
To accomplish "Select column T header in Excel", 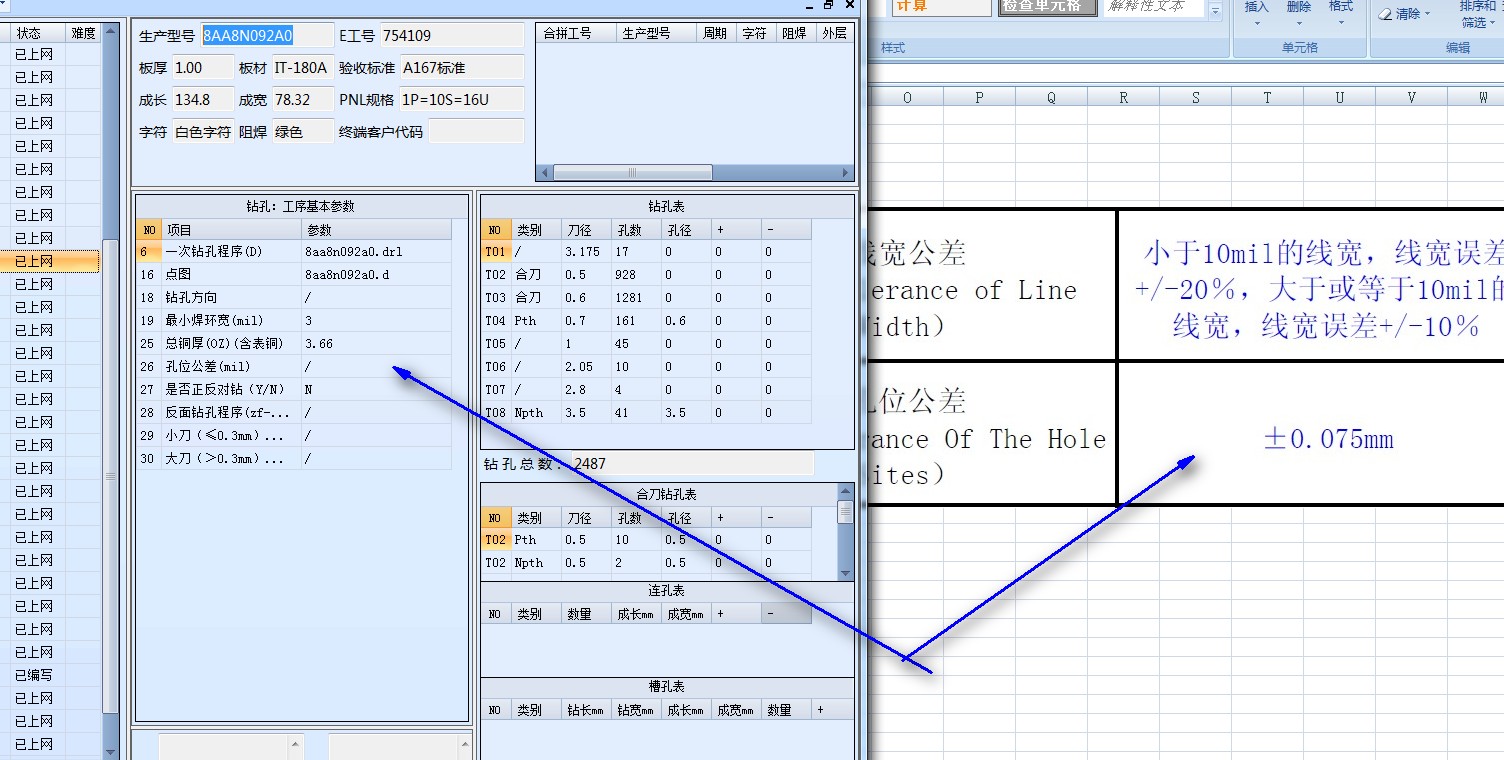I will [1267, 97].
